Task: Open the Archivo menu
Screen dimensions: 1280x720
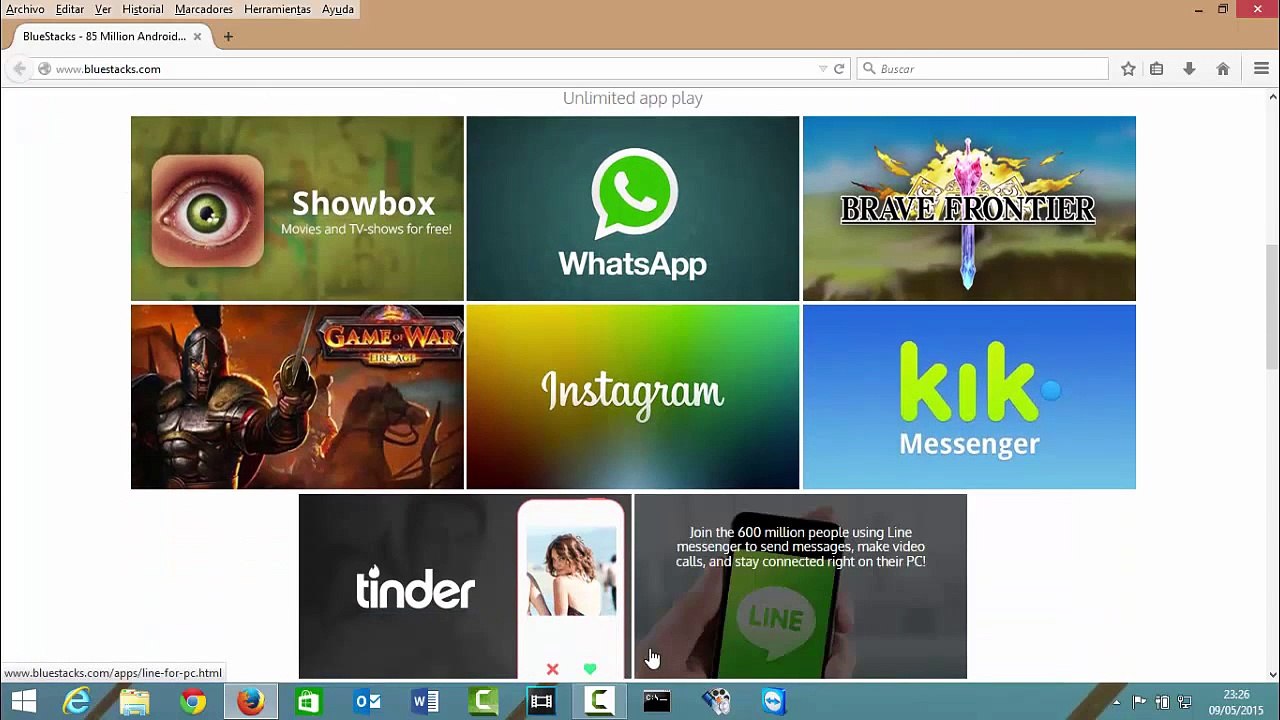Action: click(25, 9)
